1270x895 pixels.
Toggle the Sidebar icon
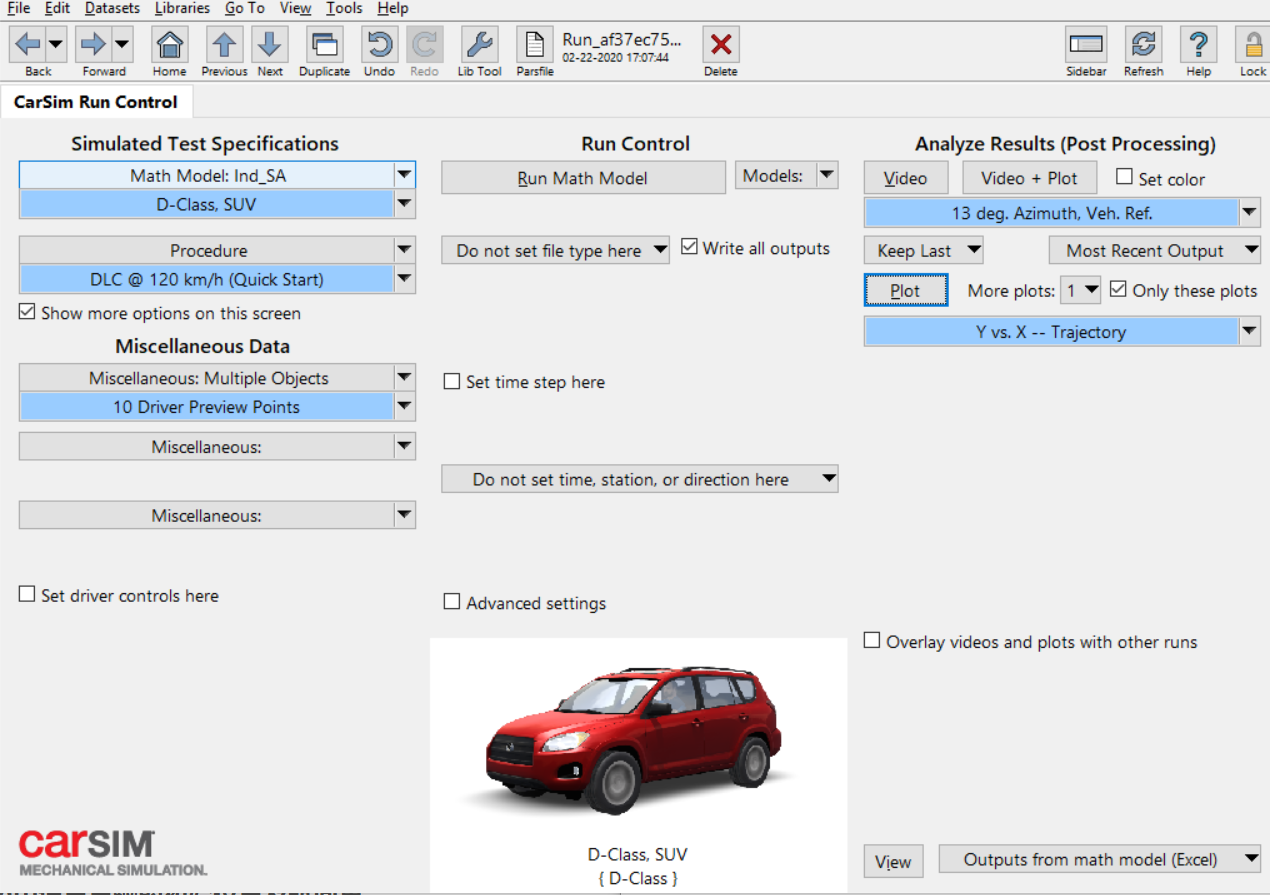click(1086, 44)
